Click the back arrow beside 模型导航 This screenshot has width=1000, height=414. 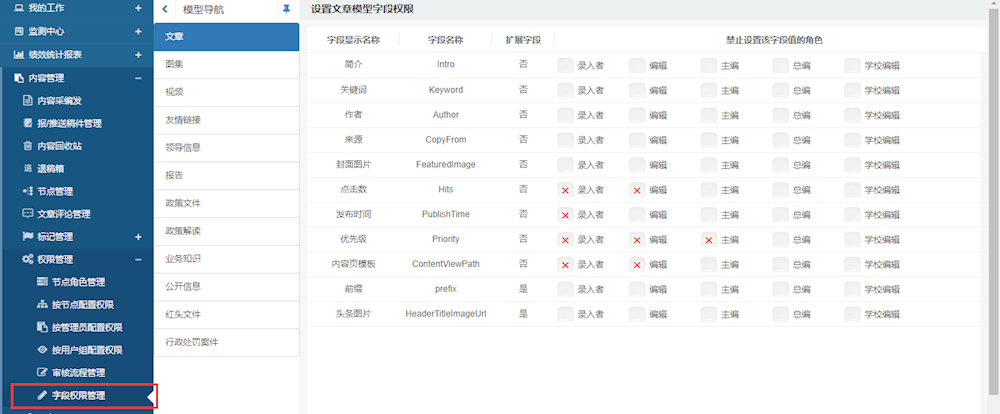point(165,9)
